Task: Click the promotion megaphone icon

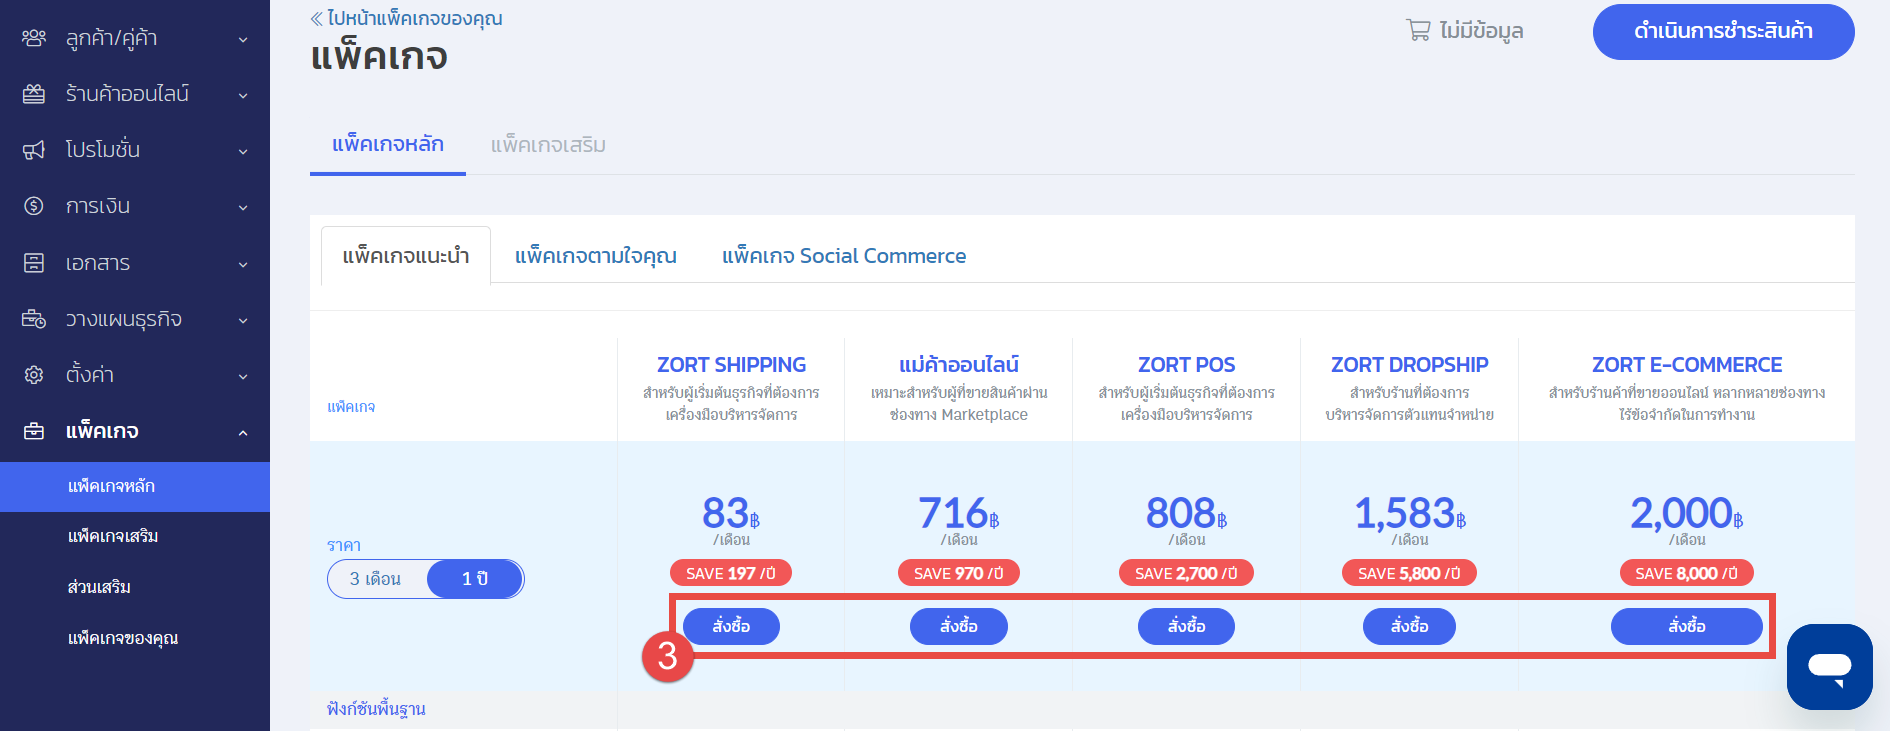Action: (x=34, y=150)
